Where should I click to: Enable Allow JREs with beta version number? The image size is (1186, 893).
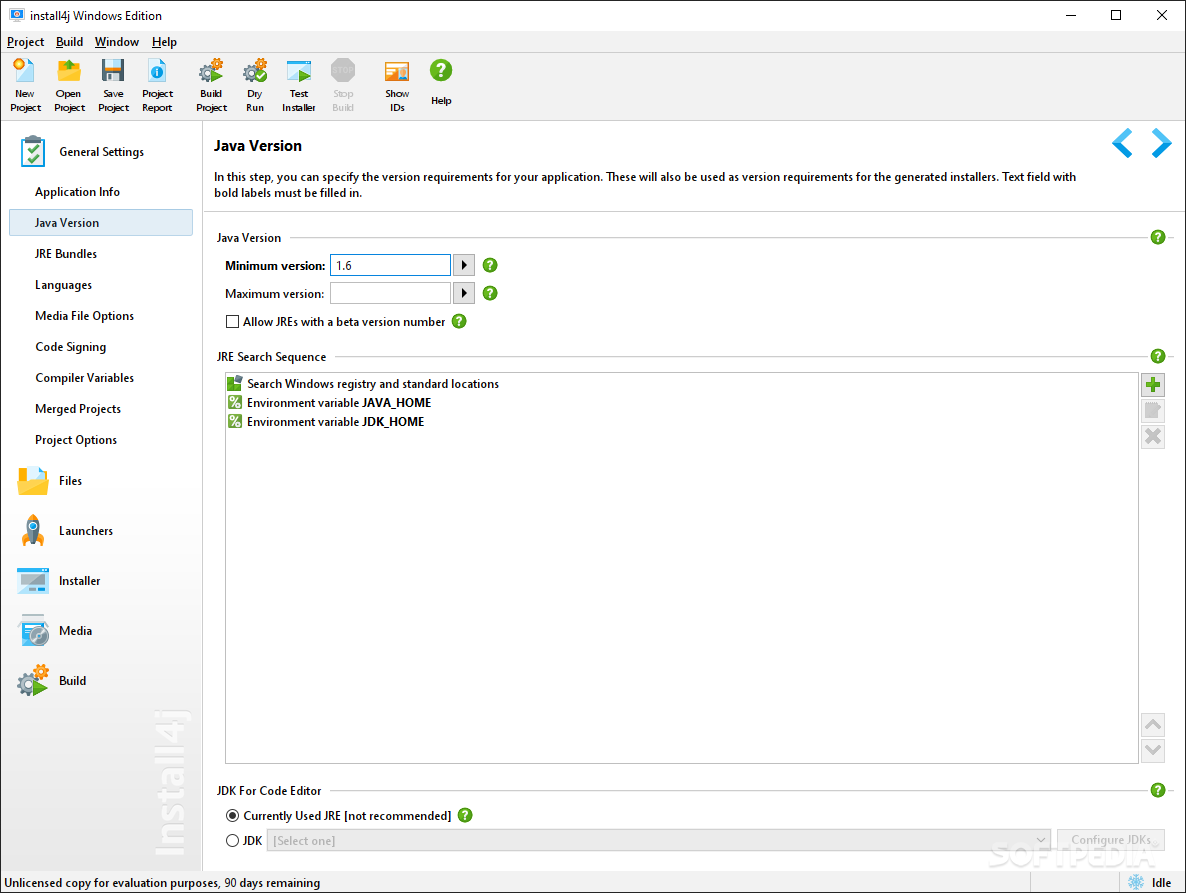pos(232,321)
